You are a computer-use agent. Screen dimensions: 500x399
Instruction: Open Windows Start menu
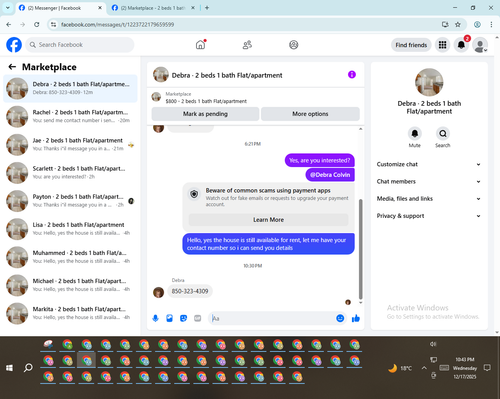(x=9, y=368)
